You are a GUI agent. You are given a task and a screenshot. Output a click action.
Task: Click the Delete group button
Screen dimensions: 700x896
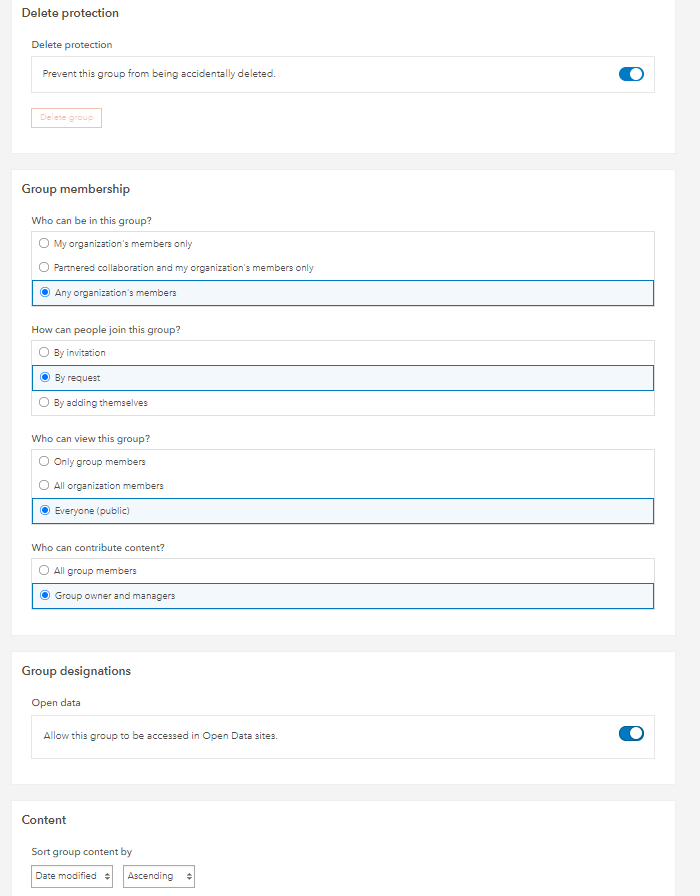67,118
